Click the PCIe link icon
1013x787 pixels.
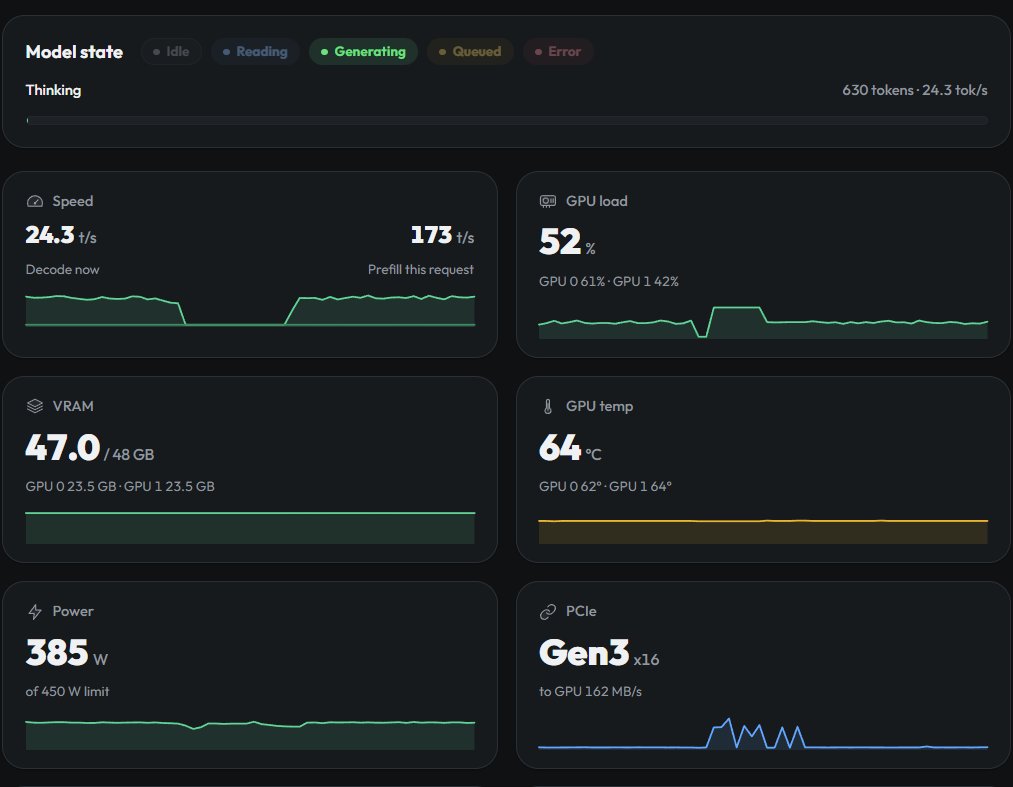548,611
